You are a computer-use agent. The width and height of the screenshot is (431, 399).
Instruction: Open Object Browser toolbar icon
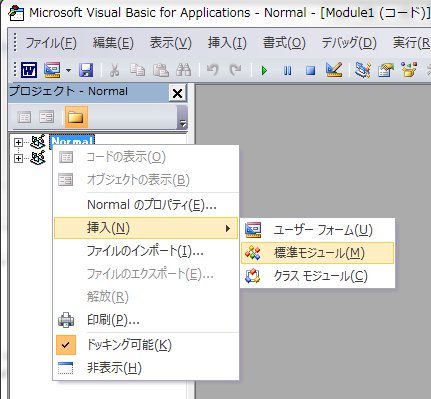pyautogui.click(x=409, y=70)
